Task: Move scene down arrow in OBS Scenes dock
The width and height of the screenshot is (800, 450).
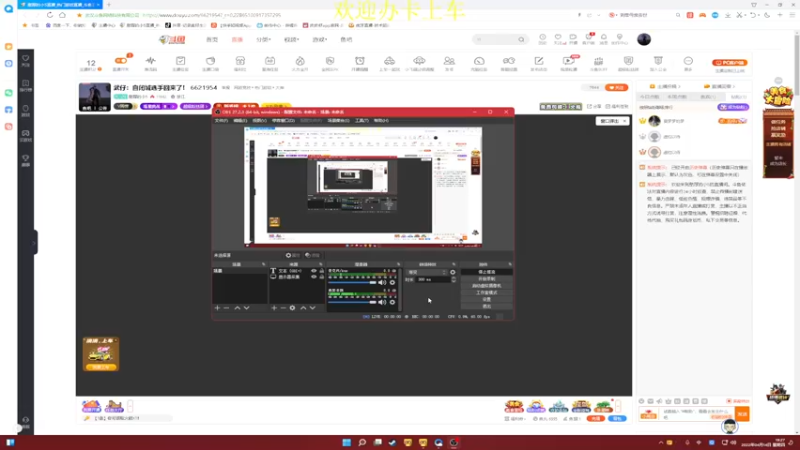Action: pos(246,308)
